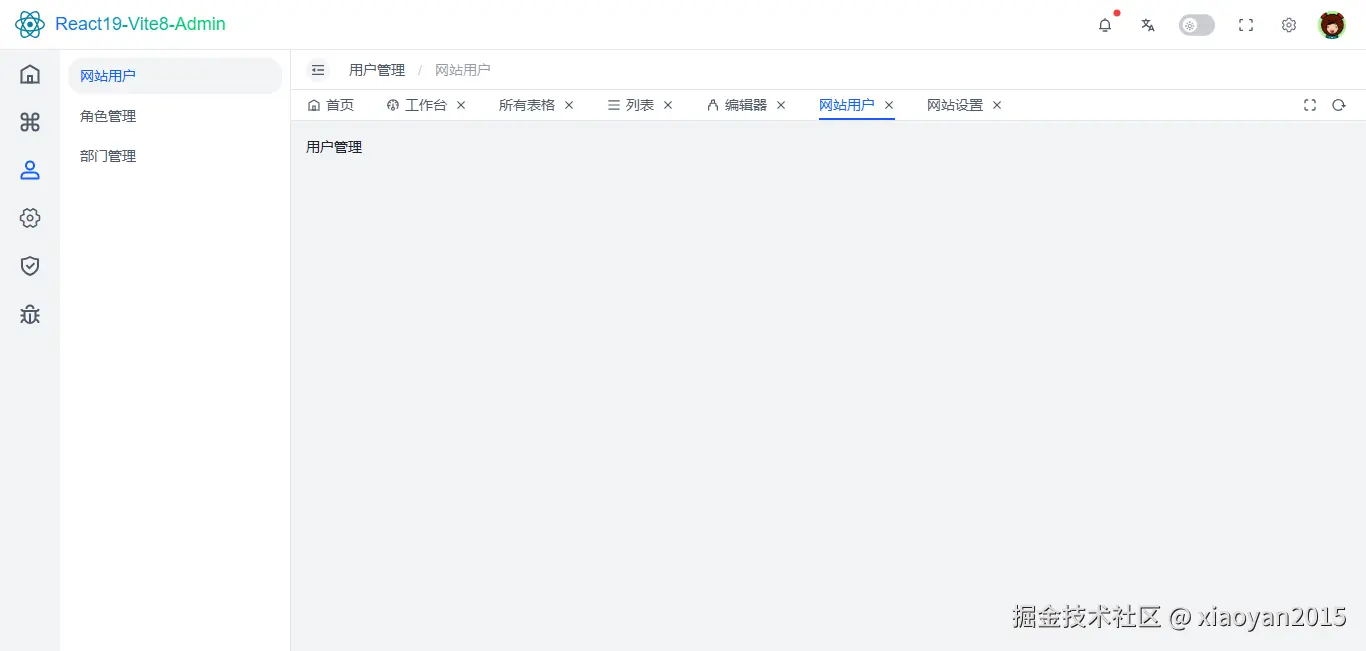Close the 编辑器 tab
Image resolution: width=1366 pixels, height=651 pixels.
(781, 105)
